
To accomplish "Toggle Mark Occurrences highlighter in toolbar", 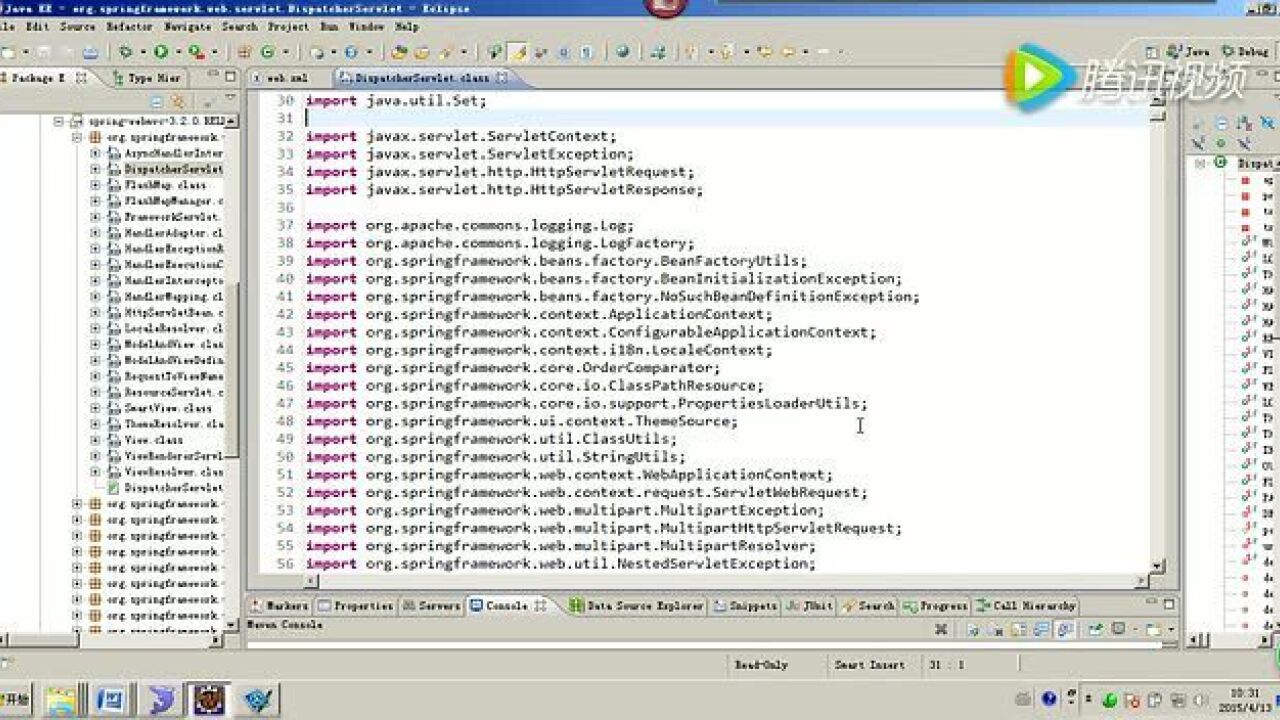I will [518, 52].
